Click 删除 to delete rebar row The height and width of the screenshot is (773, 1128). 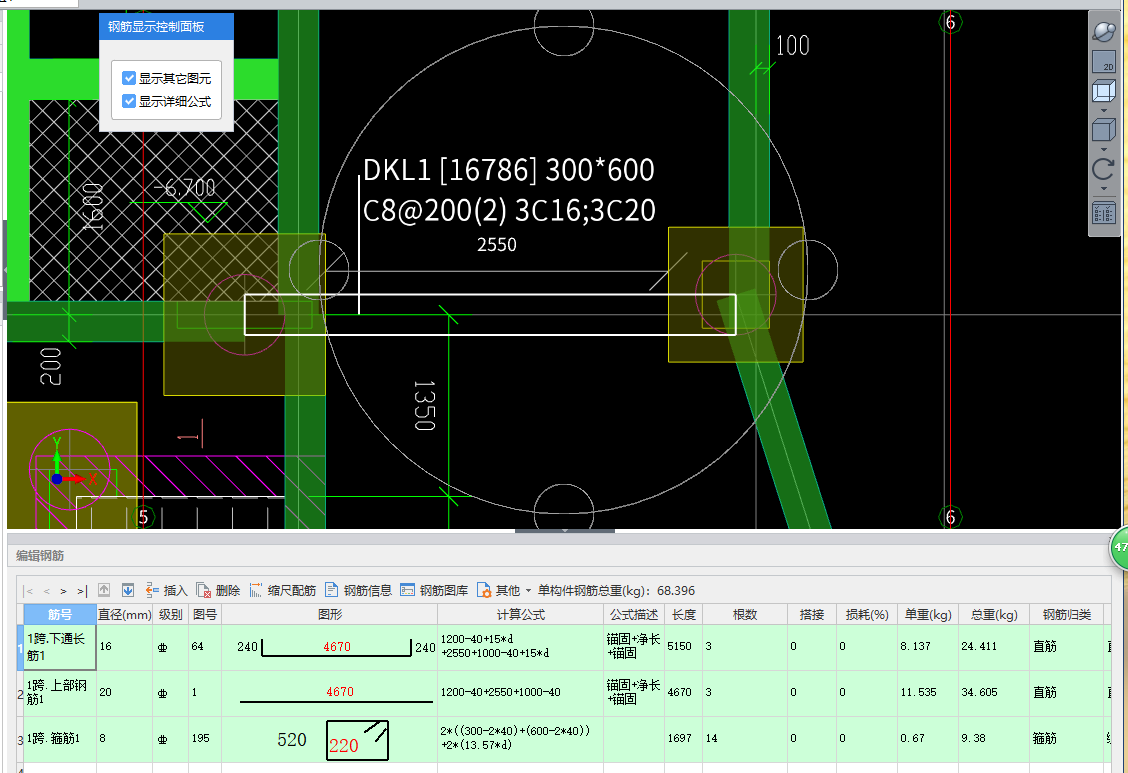218,590
